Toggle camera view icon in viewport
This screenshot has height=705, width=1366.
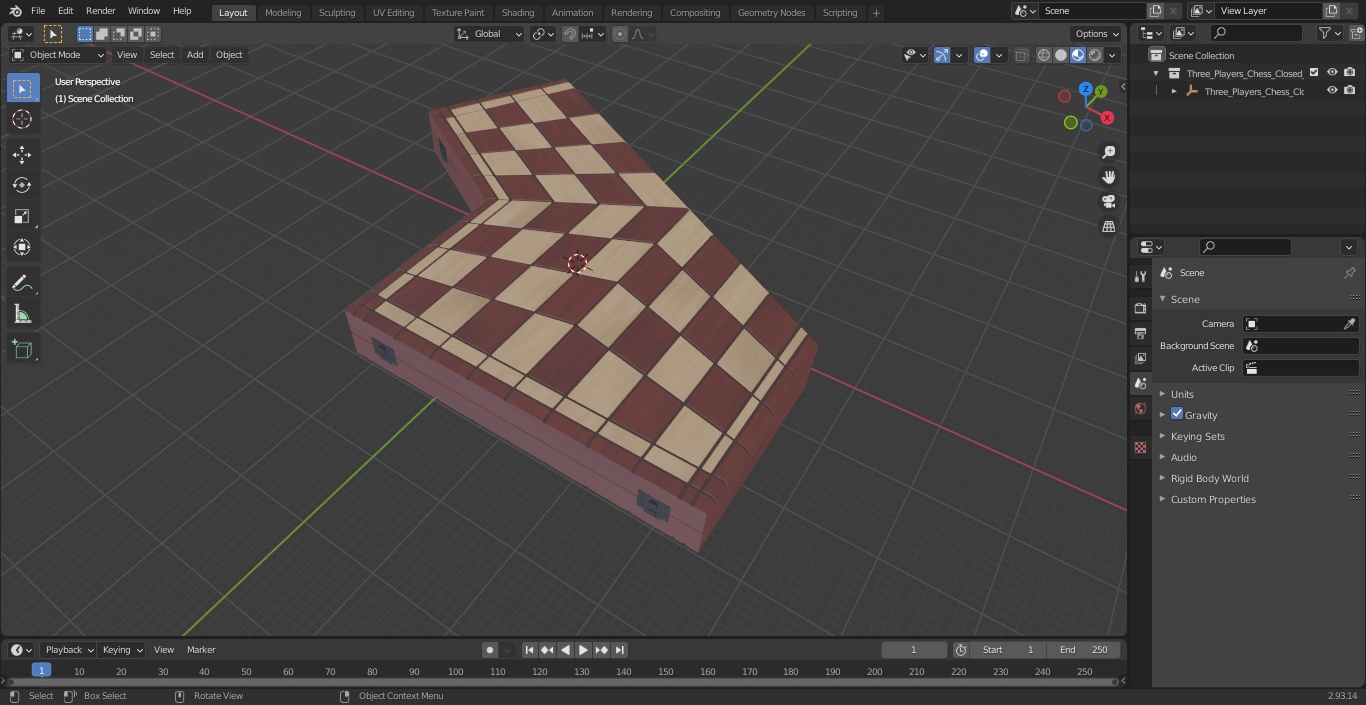[x=1108, y=201]
